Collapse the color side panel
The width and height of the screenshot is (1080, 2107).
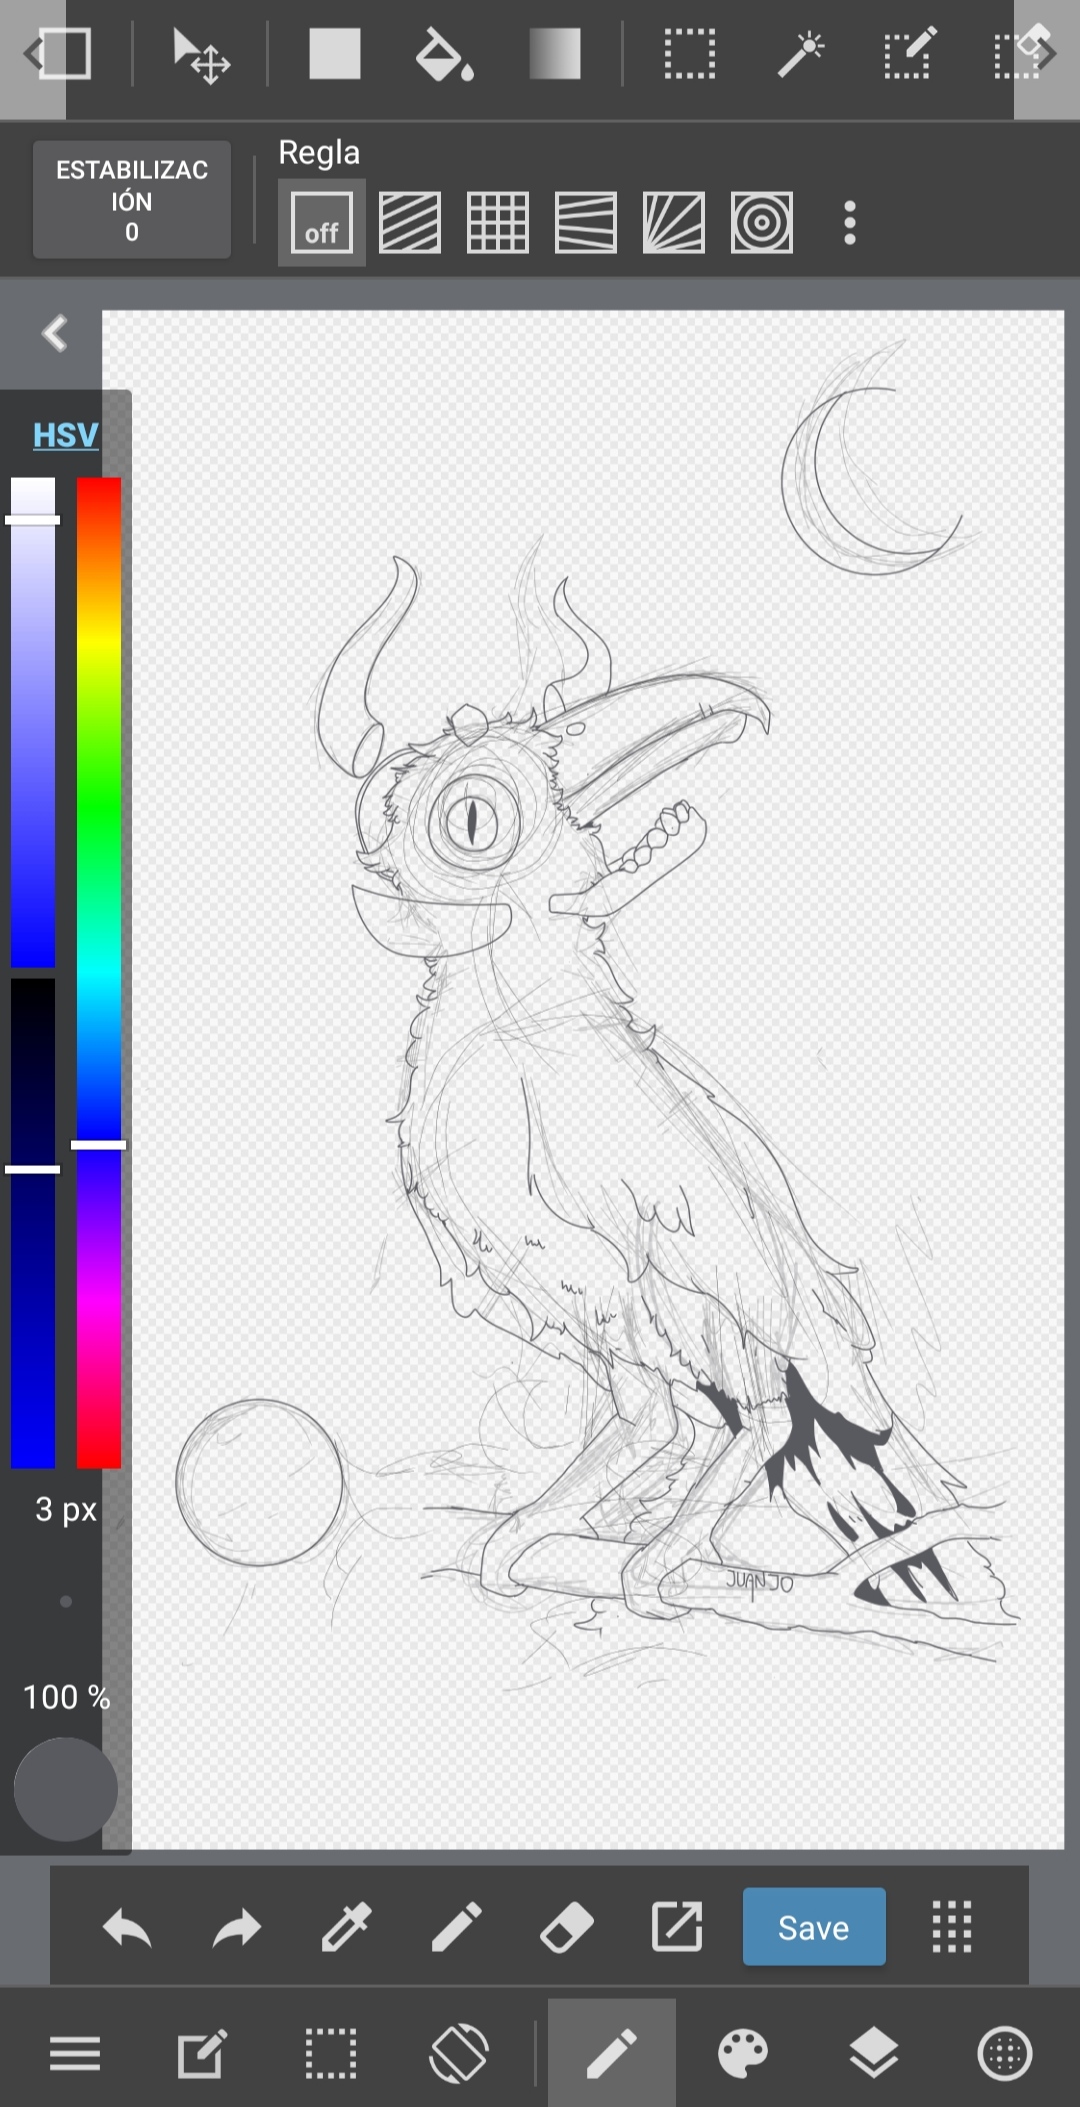pyautogui.click(x=55, y=333)
